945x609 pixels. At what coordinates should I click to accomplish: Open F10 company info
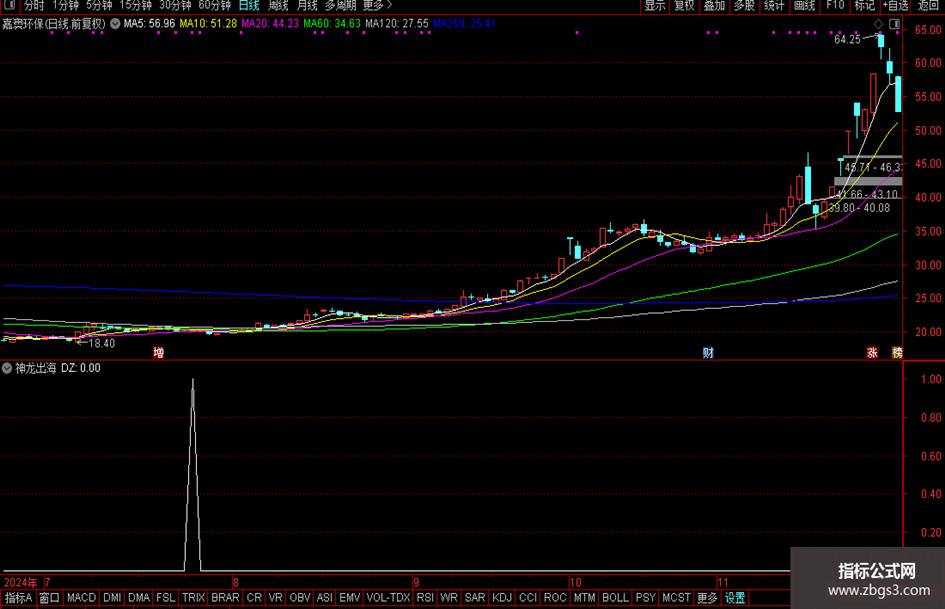835,5
